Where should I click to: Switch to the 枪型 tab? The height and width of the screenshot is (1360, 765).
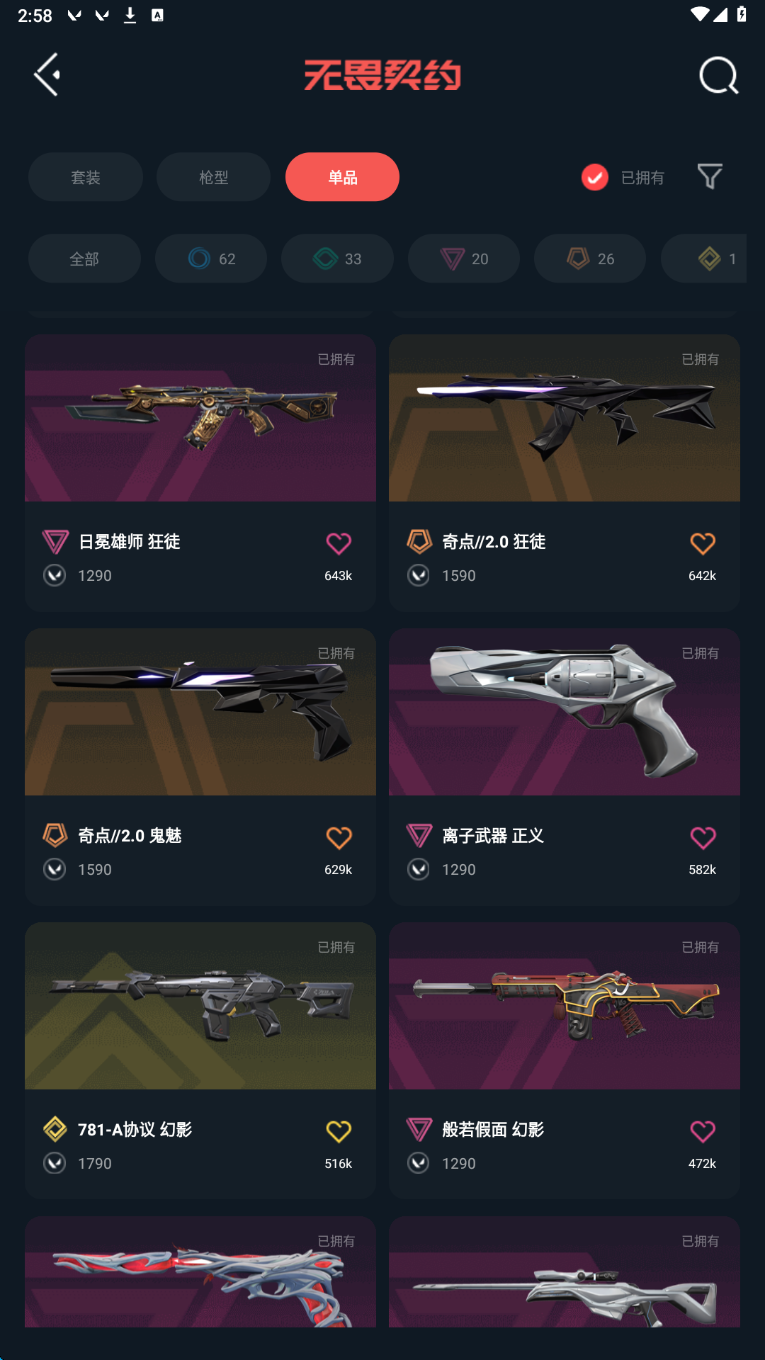tap(214, 177)
